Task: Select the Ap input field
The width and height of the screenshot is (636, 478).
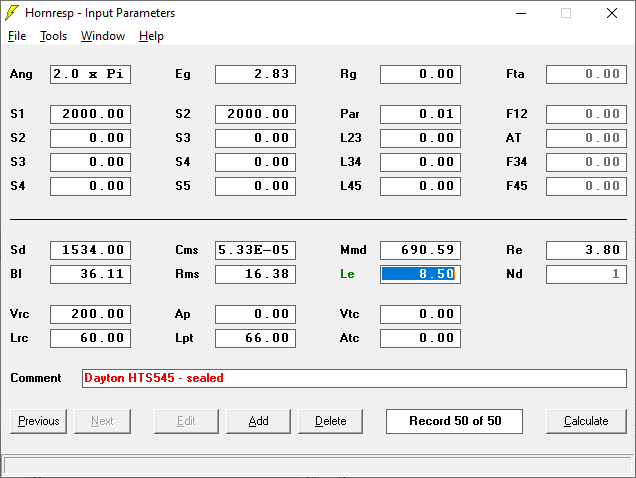Action: (x=256, y=314)
